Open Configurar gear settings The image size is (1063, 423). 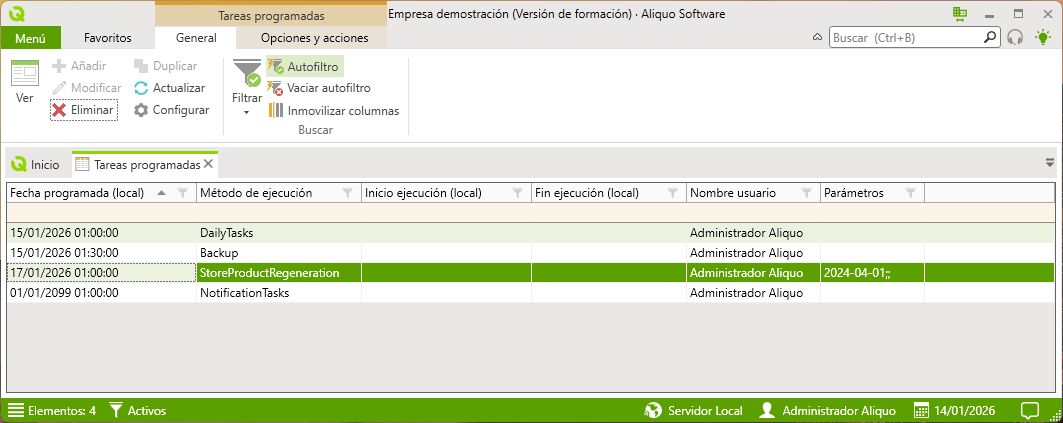pyautogui.click(x=142, y=110)
